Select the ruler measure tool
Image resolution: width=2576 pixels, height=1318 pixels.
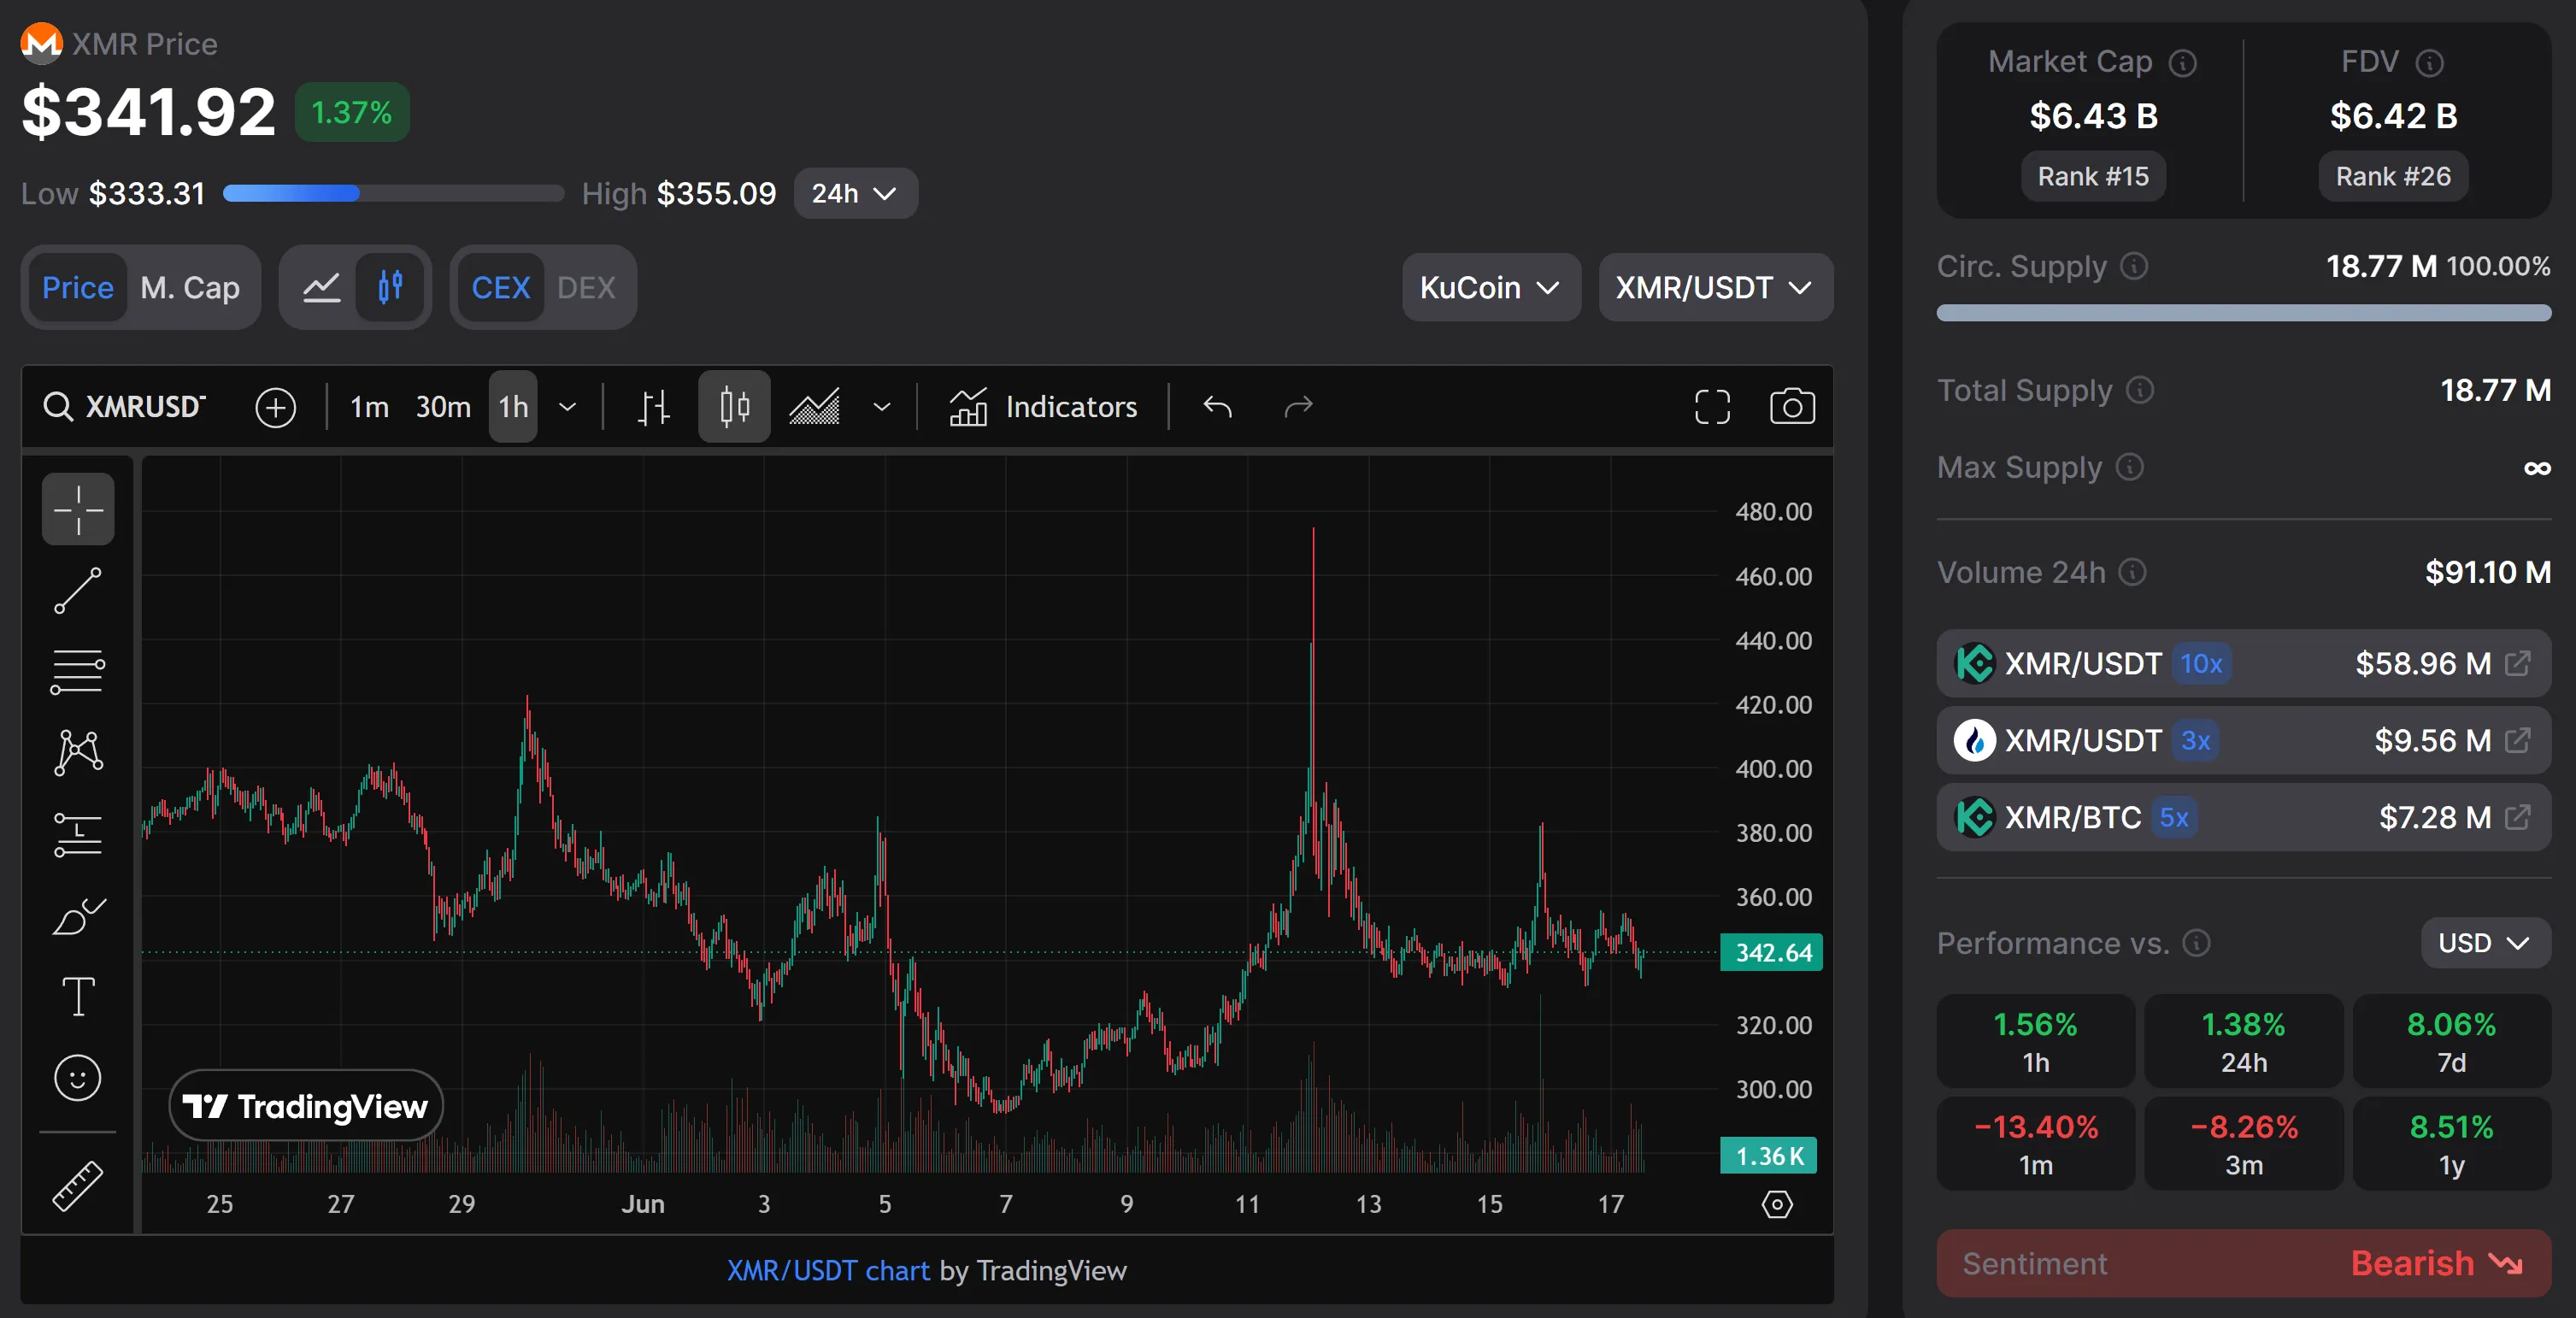pyautogui.click(x=78, y=1186)
